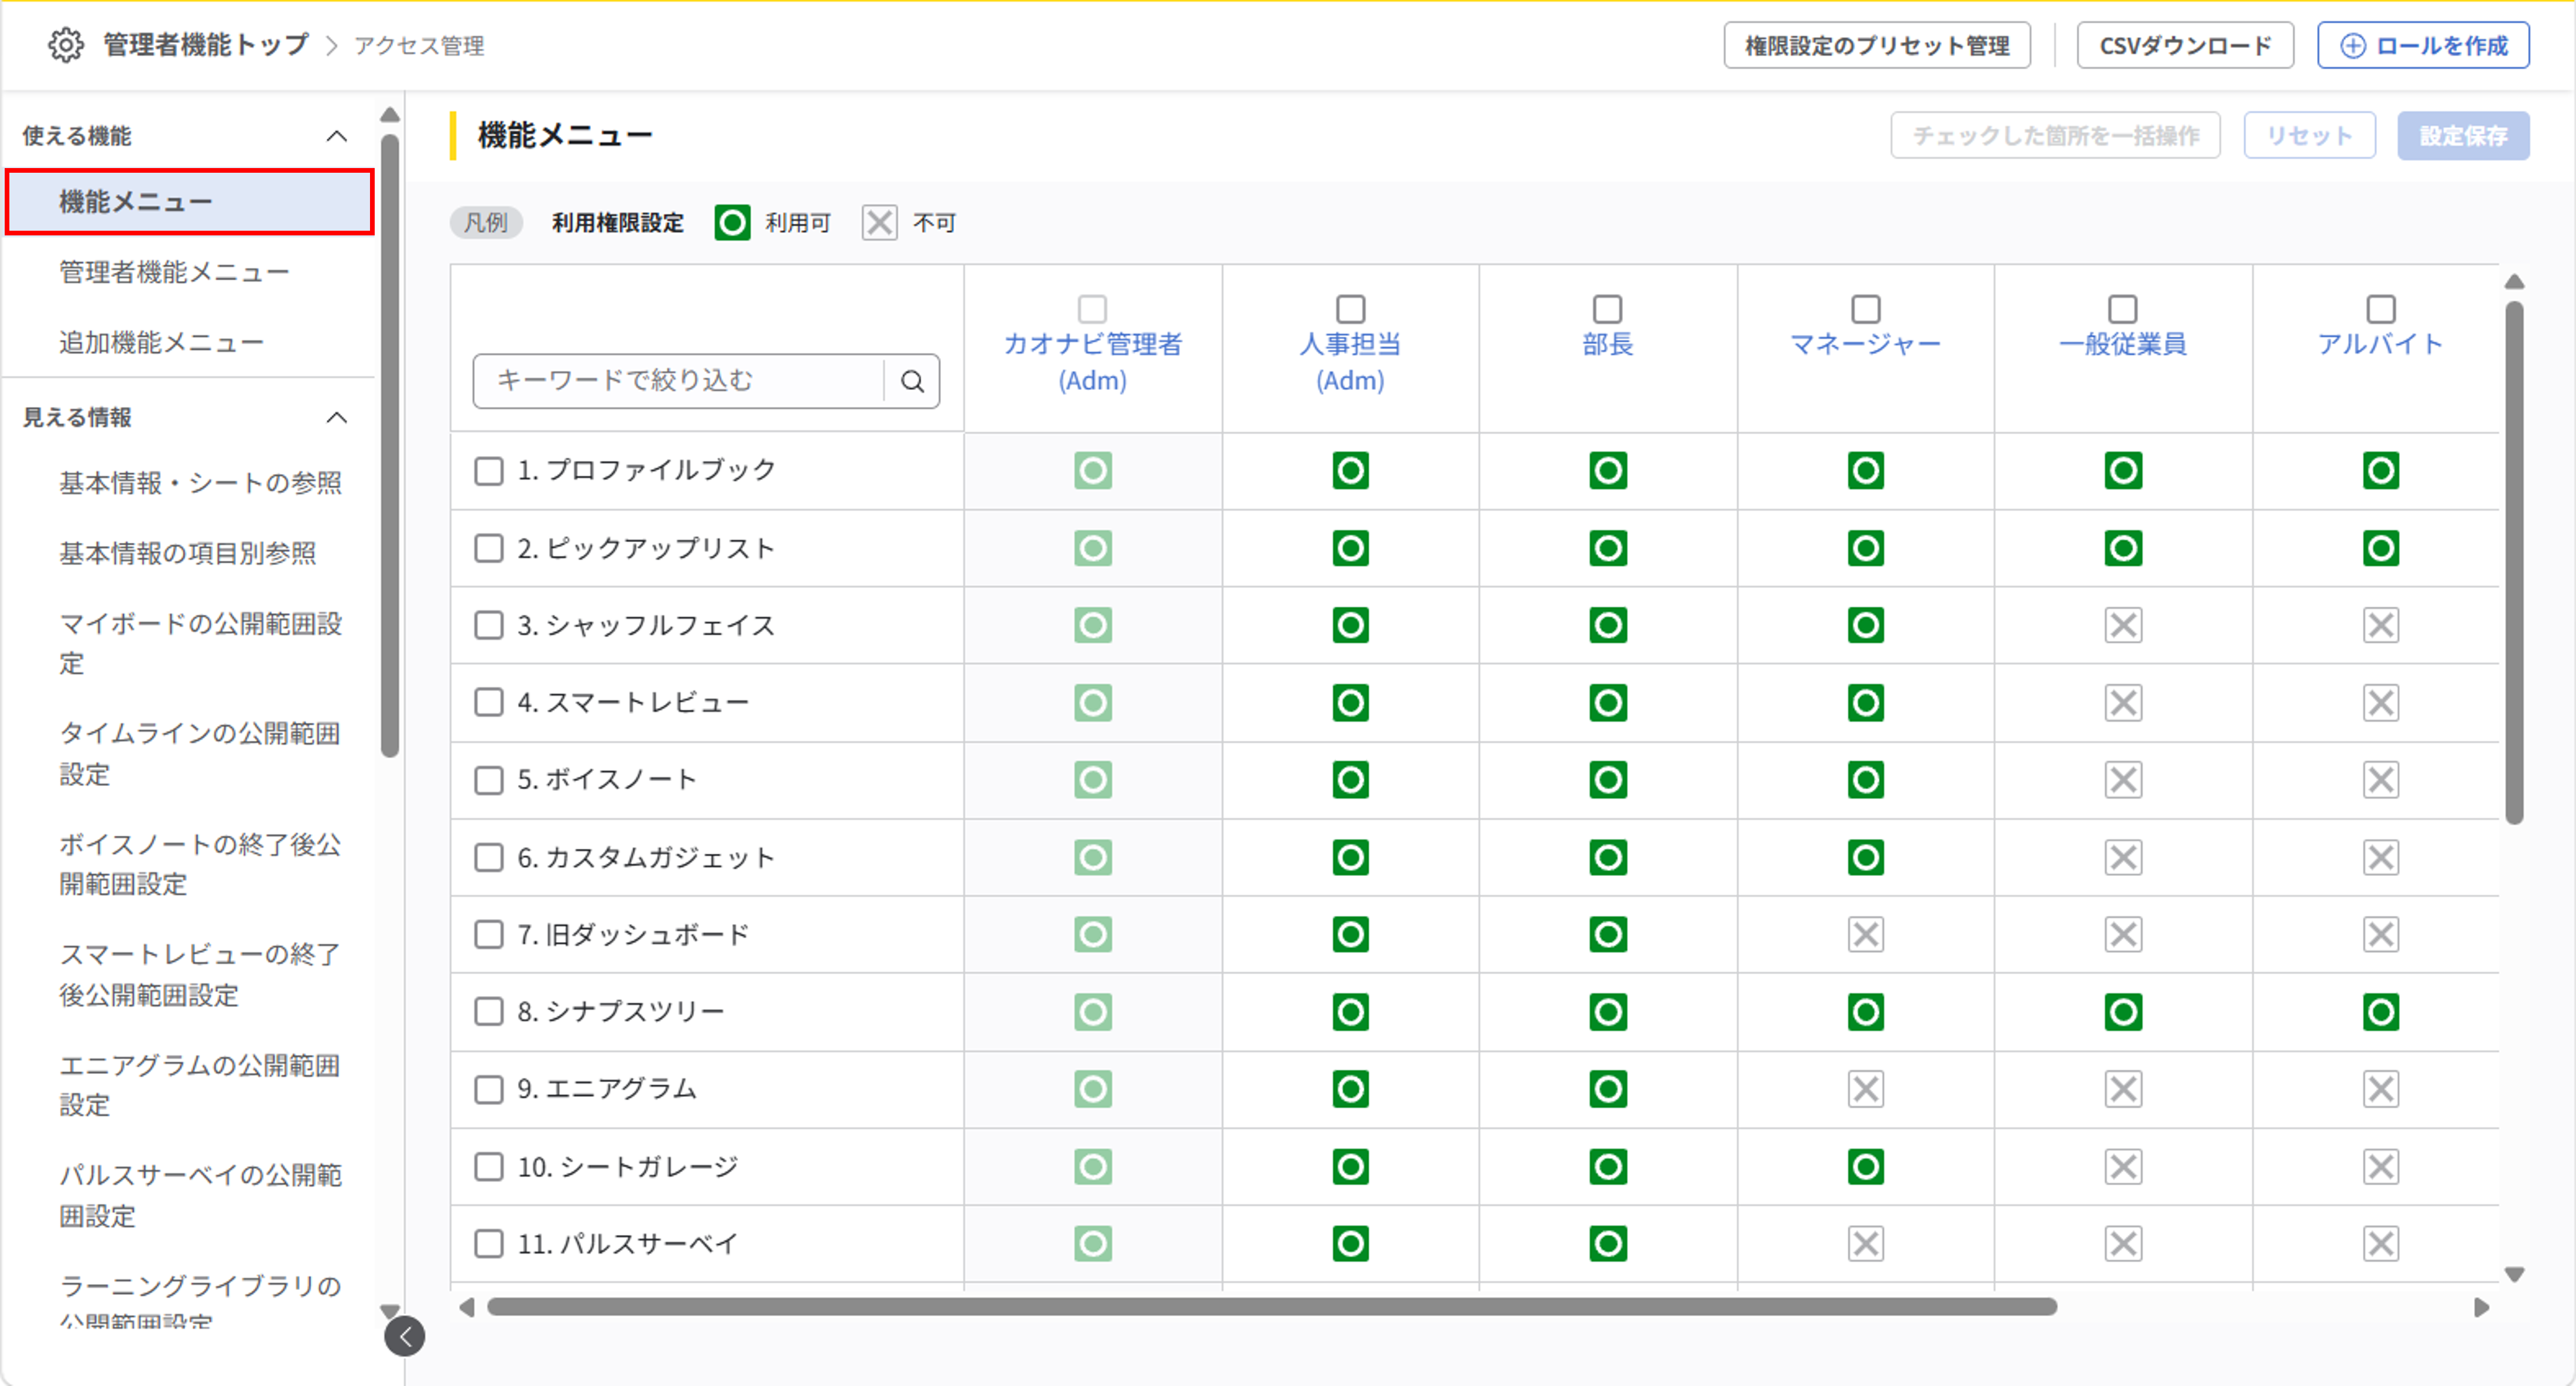Toggle 人事担当 permission for プロファイルブック
This screenshot has width=2576, height=1386.
(x=1350, y=470)
